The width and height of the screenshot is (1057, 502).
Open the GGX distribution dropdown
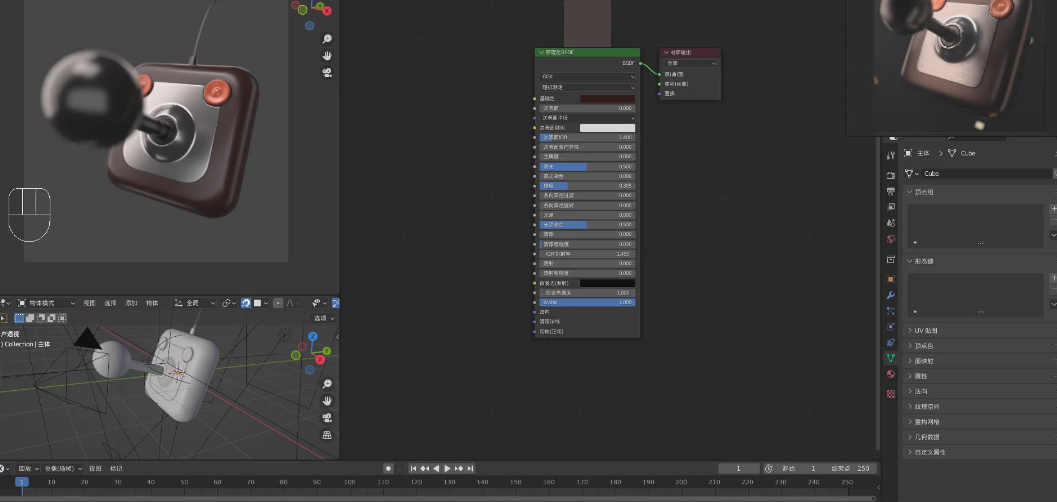pyautogui.click(x=587, y=76)
